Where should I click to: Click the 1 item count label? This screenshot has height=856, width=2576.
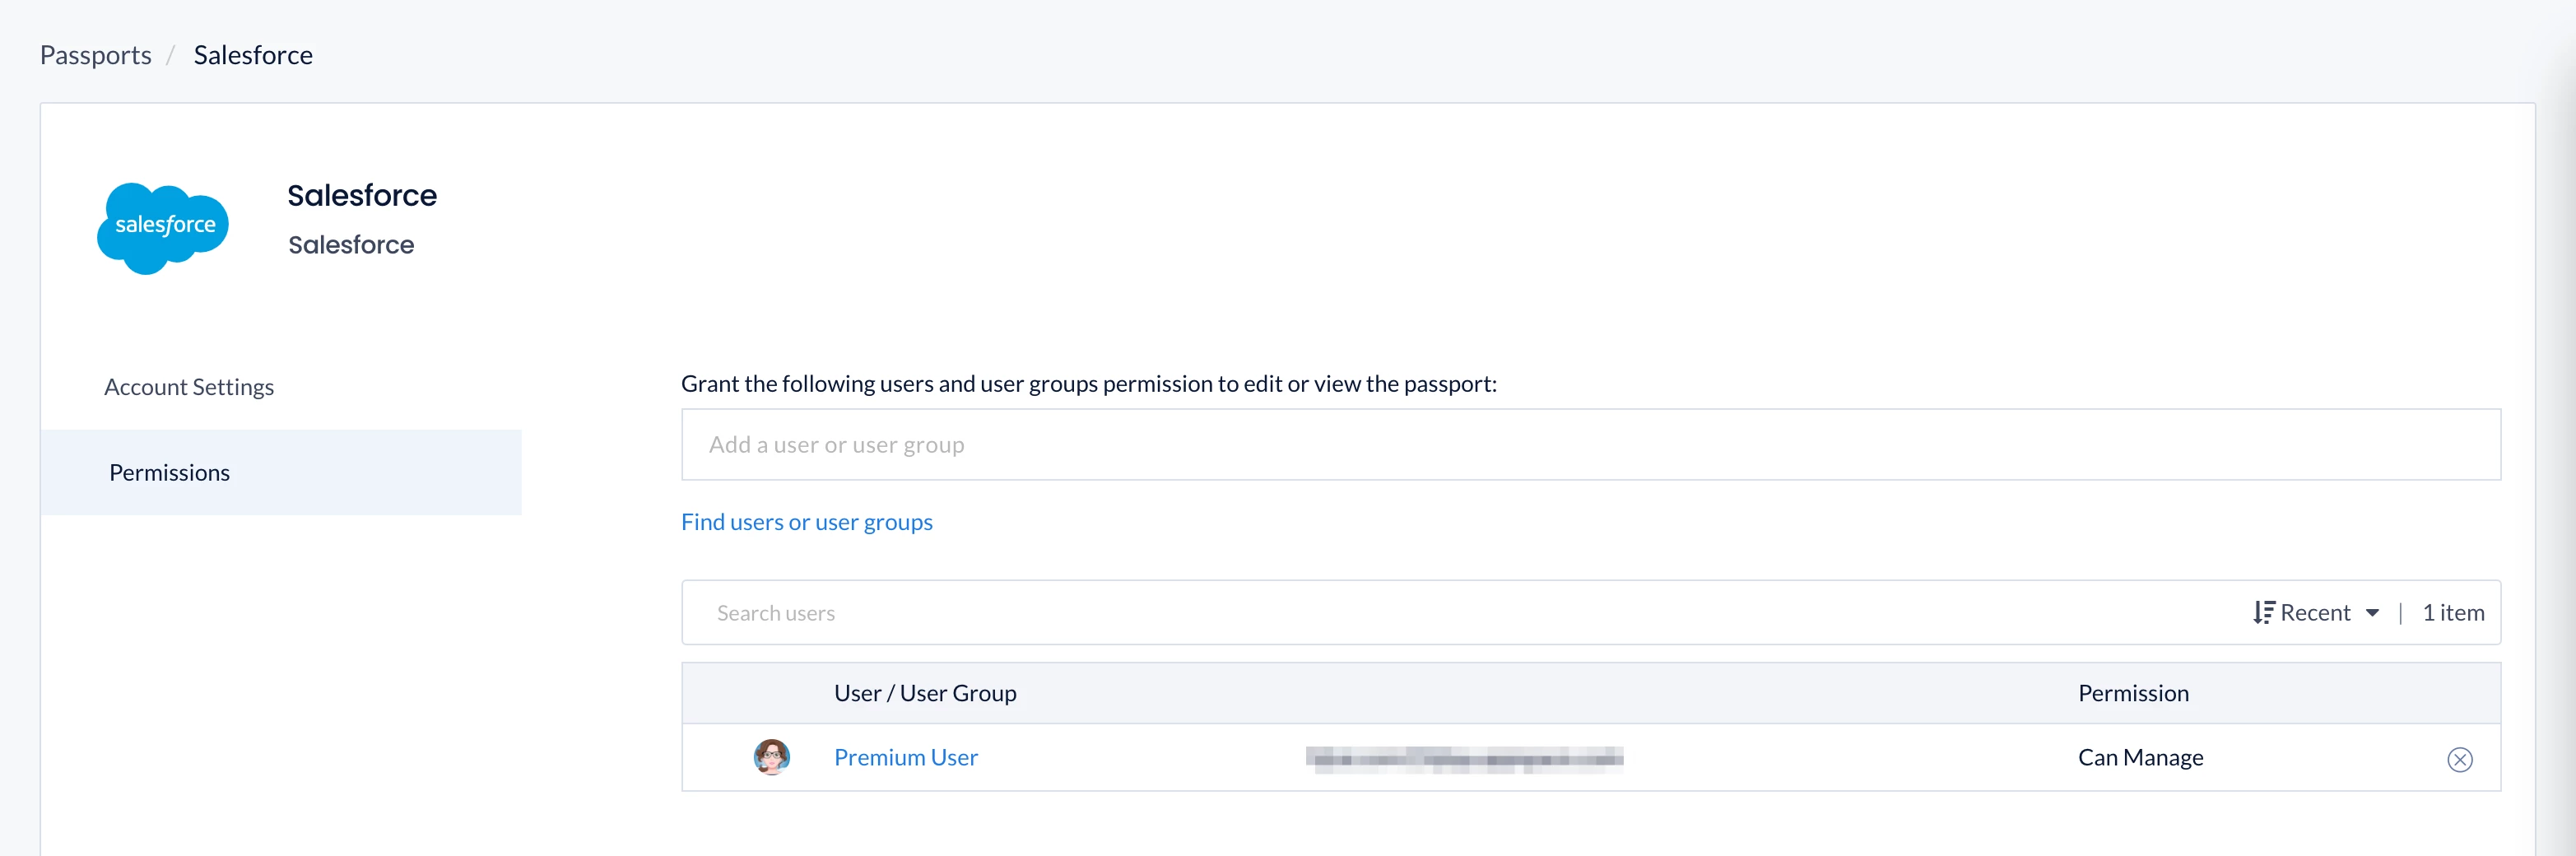2453,613
